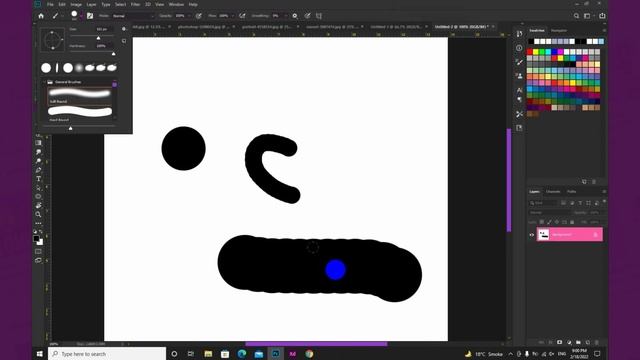Open the Filter menu
Viewport: 640px width, 360px height.
coord(135,4)
